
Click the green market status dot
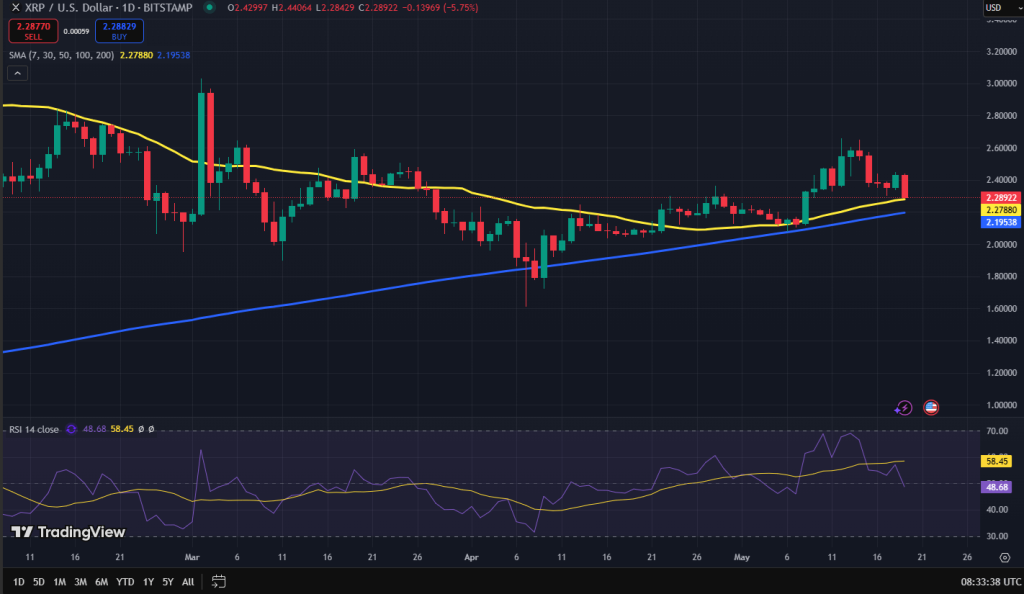coord(209,8)
